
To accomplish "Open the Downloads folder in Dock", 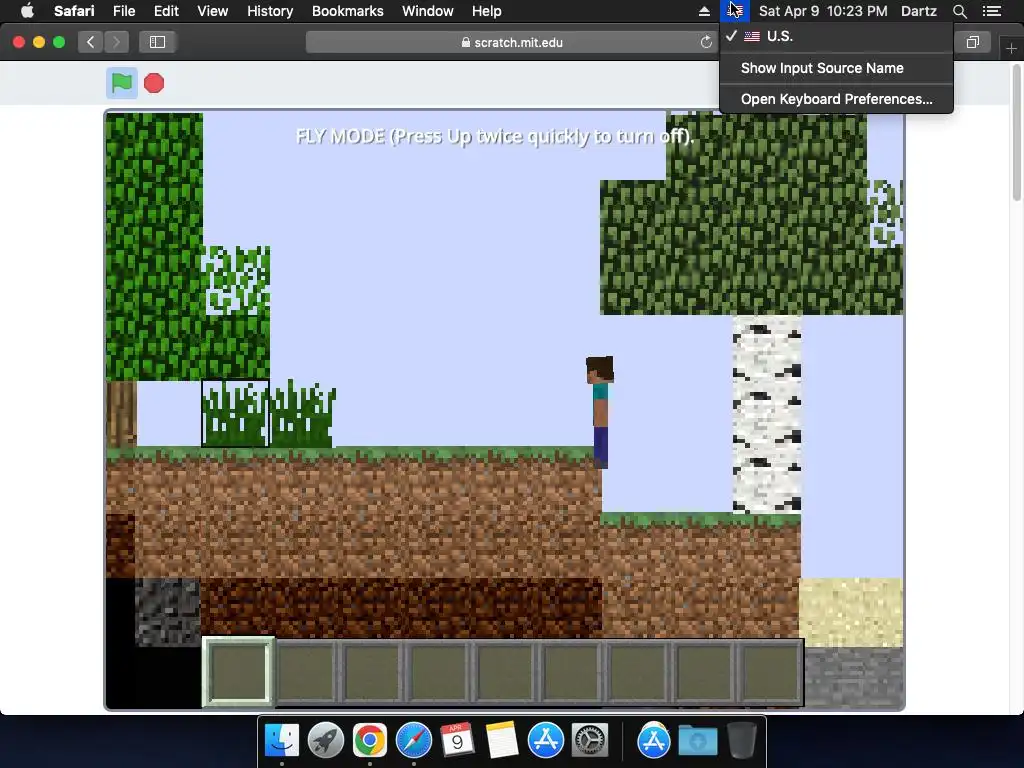I will pyautogui.click(x=697, y=741).
